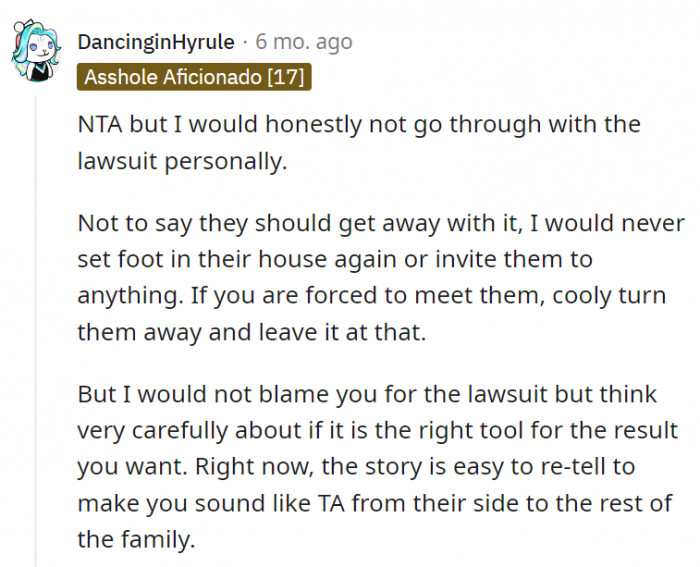Click the word "NTA" starting the comment
Screen dimensions: 700x567
[x=100, y=126]
